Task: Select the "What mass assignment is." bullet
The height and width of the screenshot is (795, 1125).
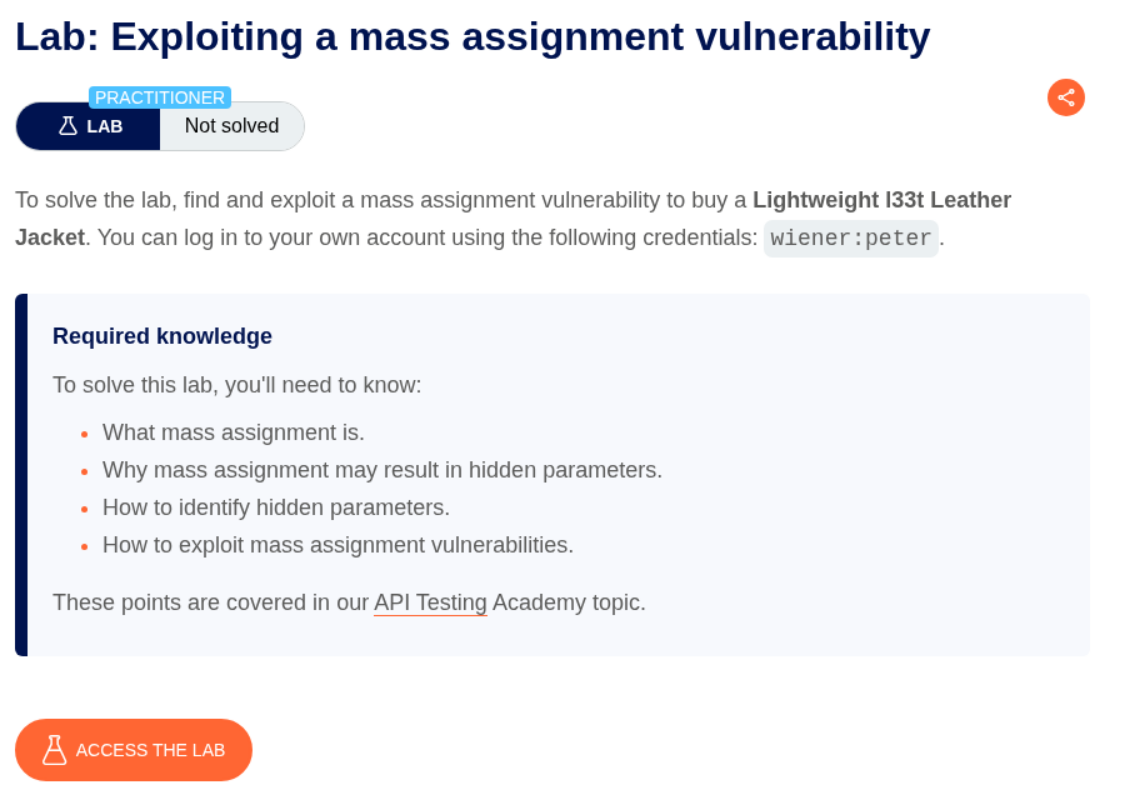Action: click(x=233, y=433)
